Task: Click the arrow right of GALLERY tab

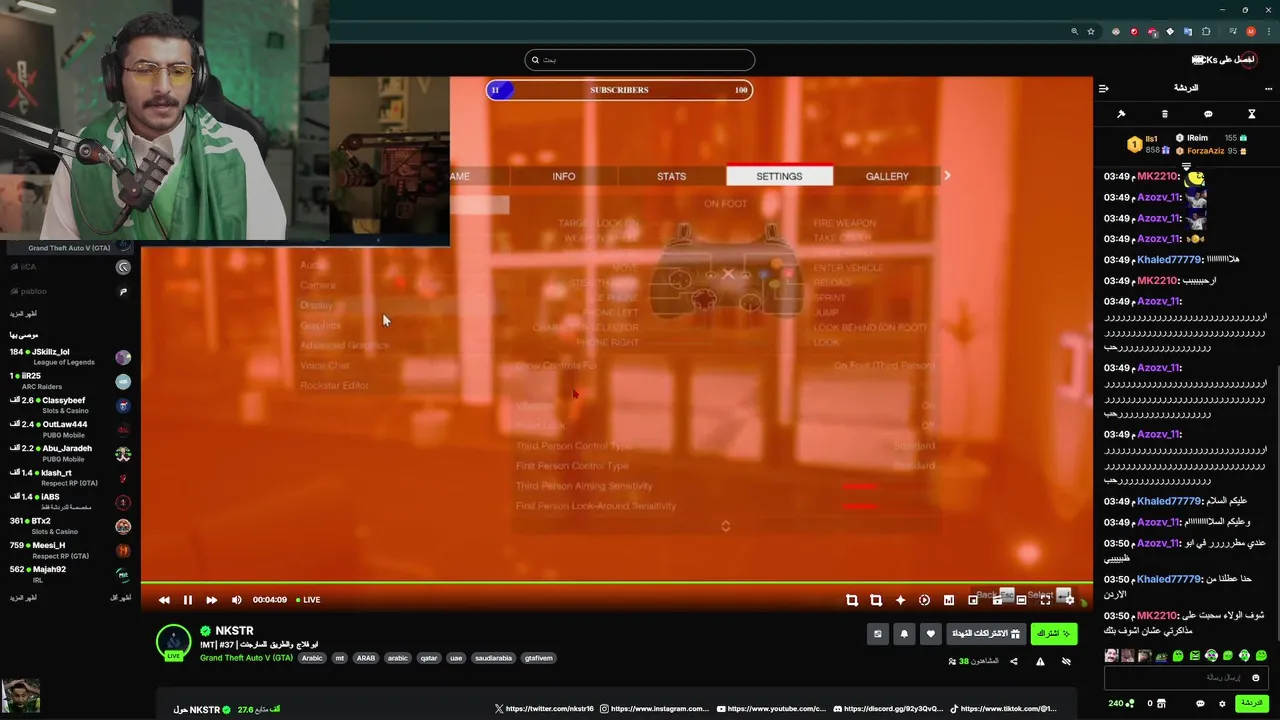Action: (947, 176)
